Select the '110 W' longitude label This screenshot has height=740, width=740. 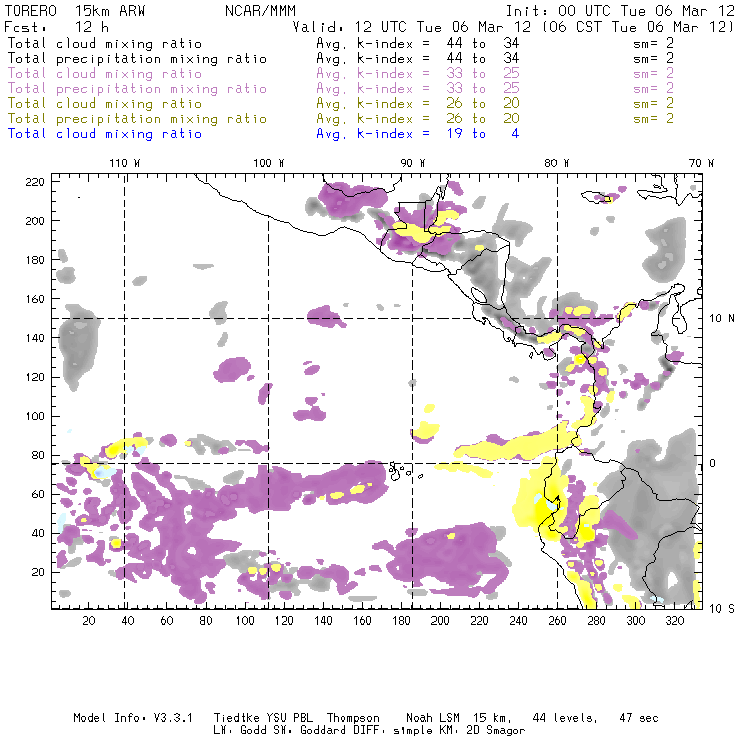(125, 163)
